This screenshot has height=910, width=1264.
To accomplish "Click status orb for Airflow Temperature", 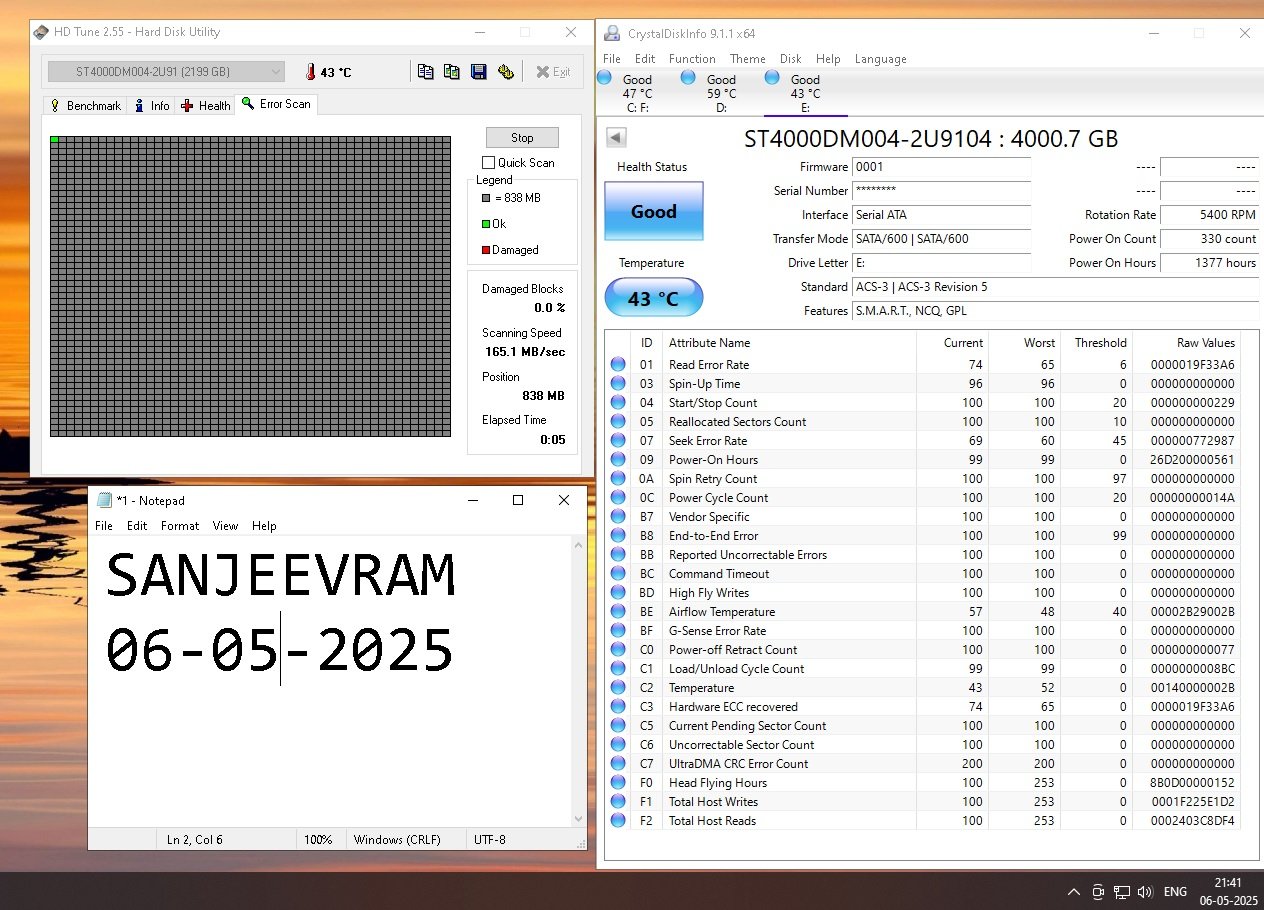I will point(618,612).
